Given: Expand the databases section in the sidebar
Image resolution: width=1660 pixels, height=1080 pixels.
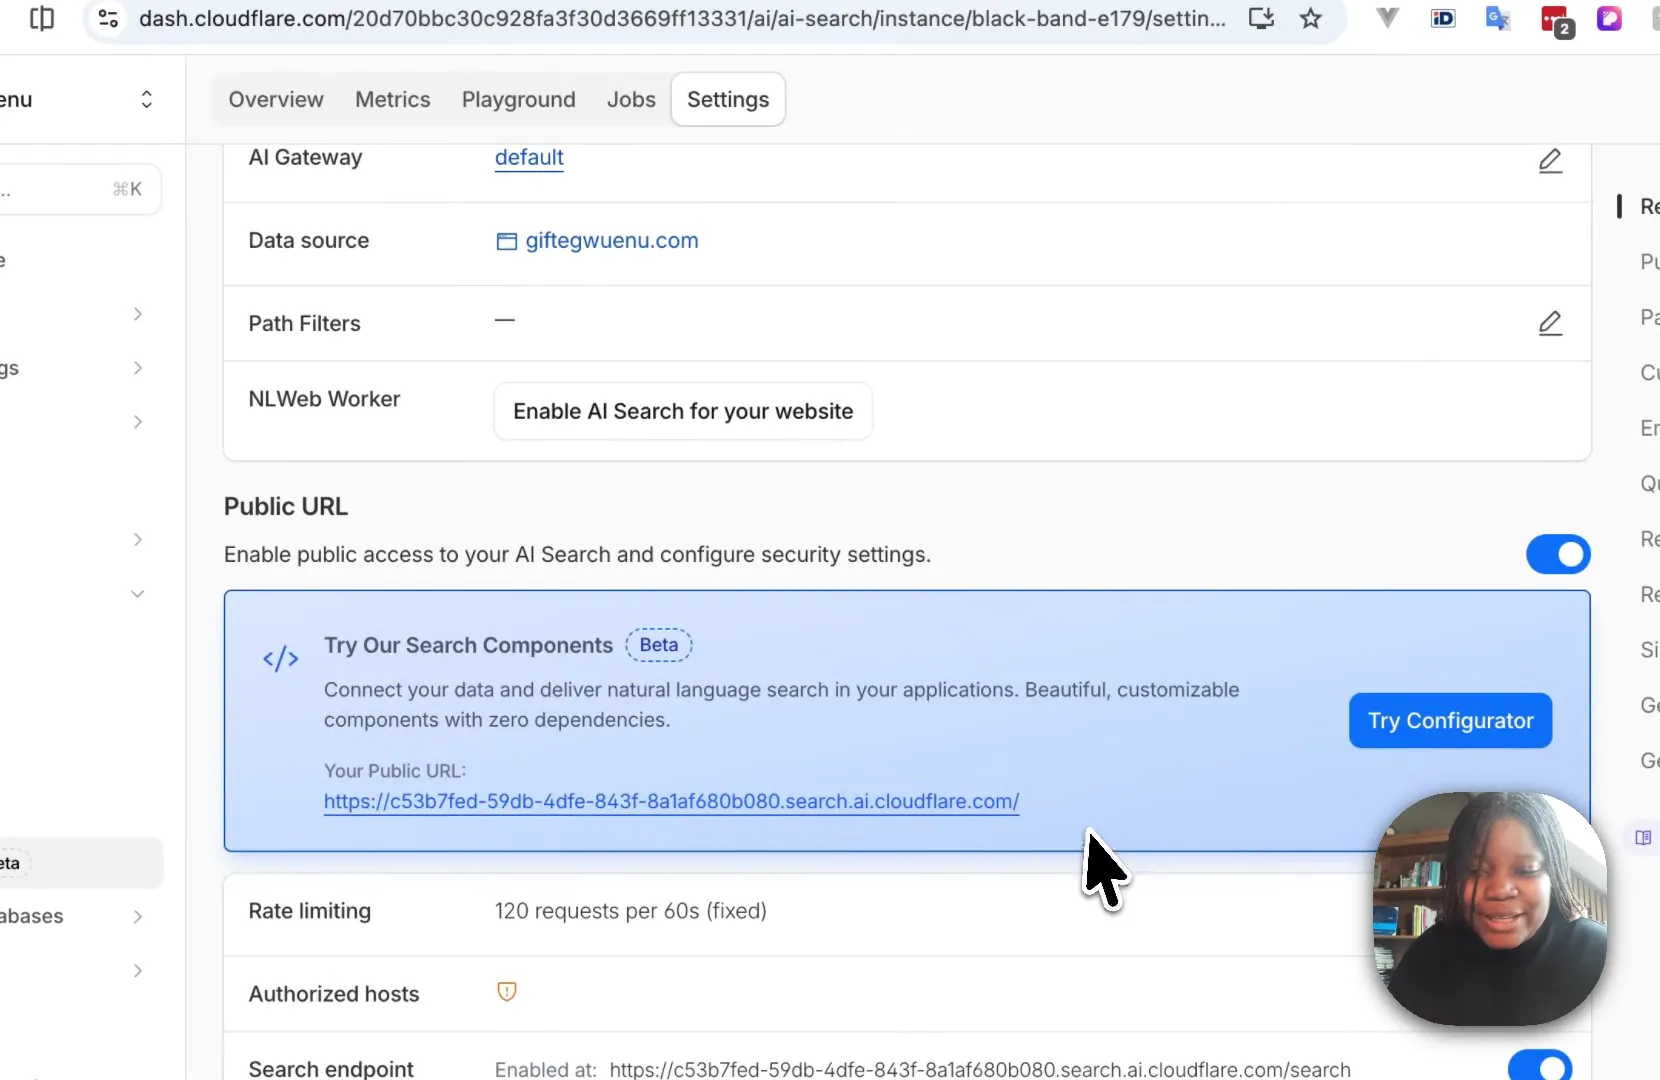Looking at the screenshot, I should (137, 916).
